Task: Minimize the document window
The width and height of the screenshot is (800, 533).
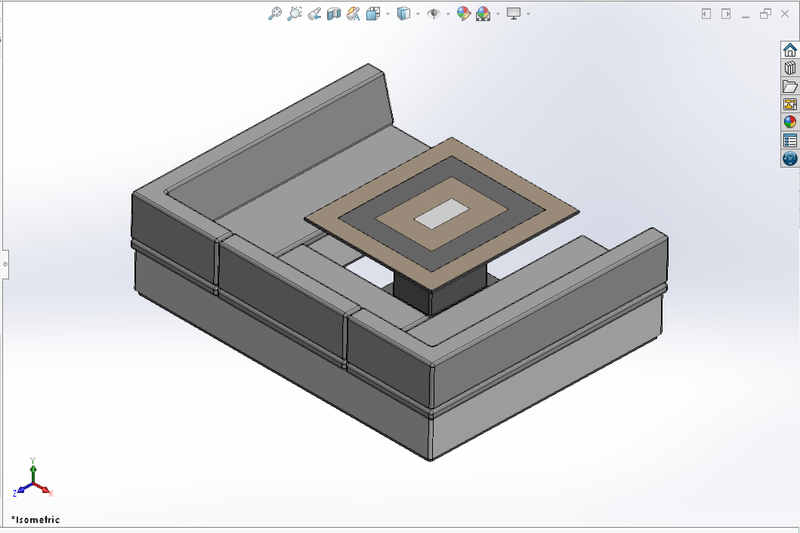Action: (745, 15)
